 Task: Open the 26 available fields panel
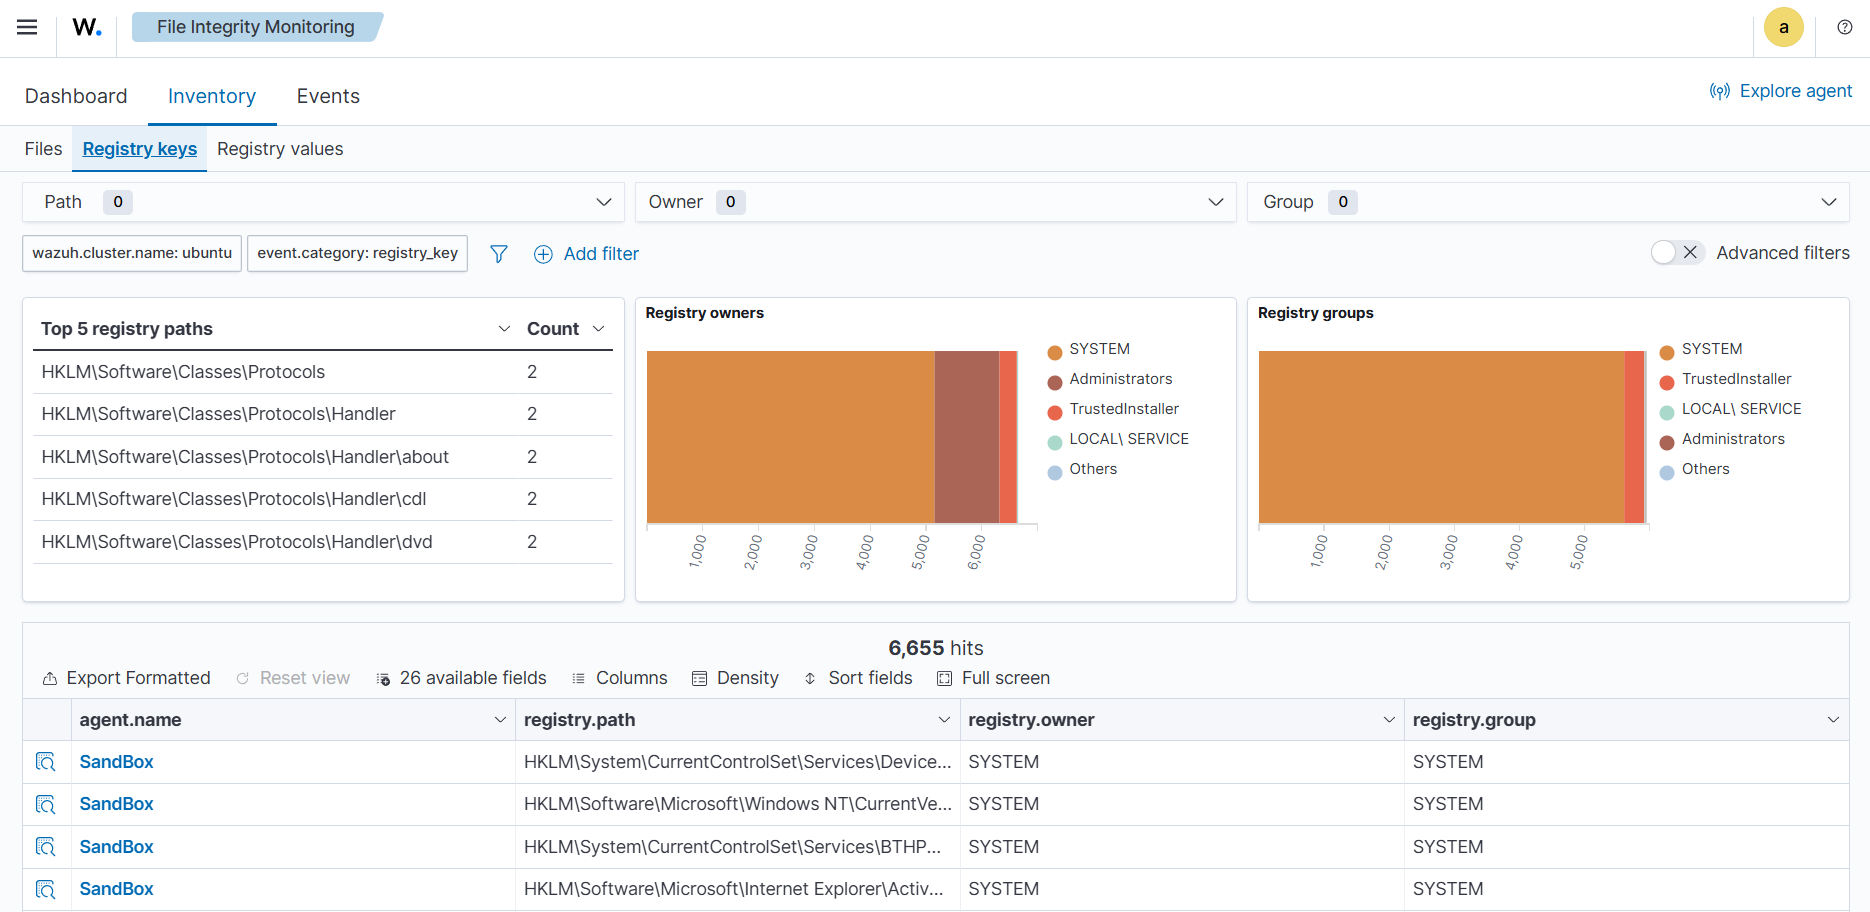(x=461, y=679)
